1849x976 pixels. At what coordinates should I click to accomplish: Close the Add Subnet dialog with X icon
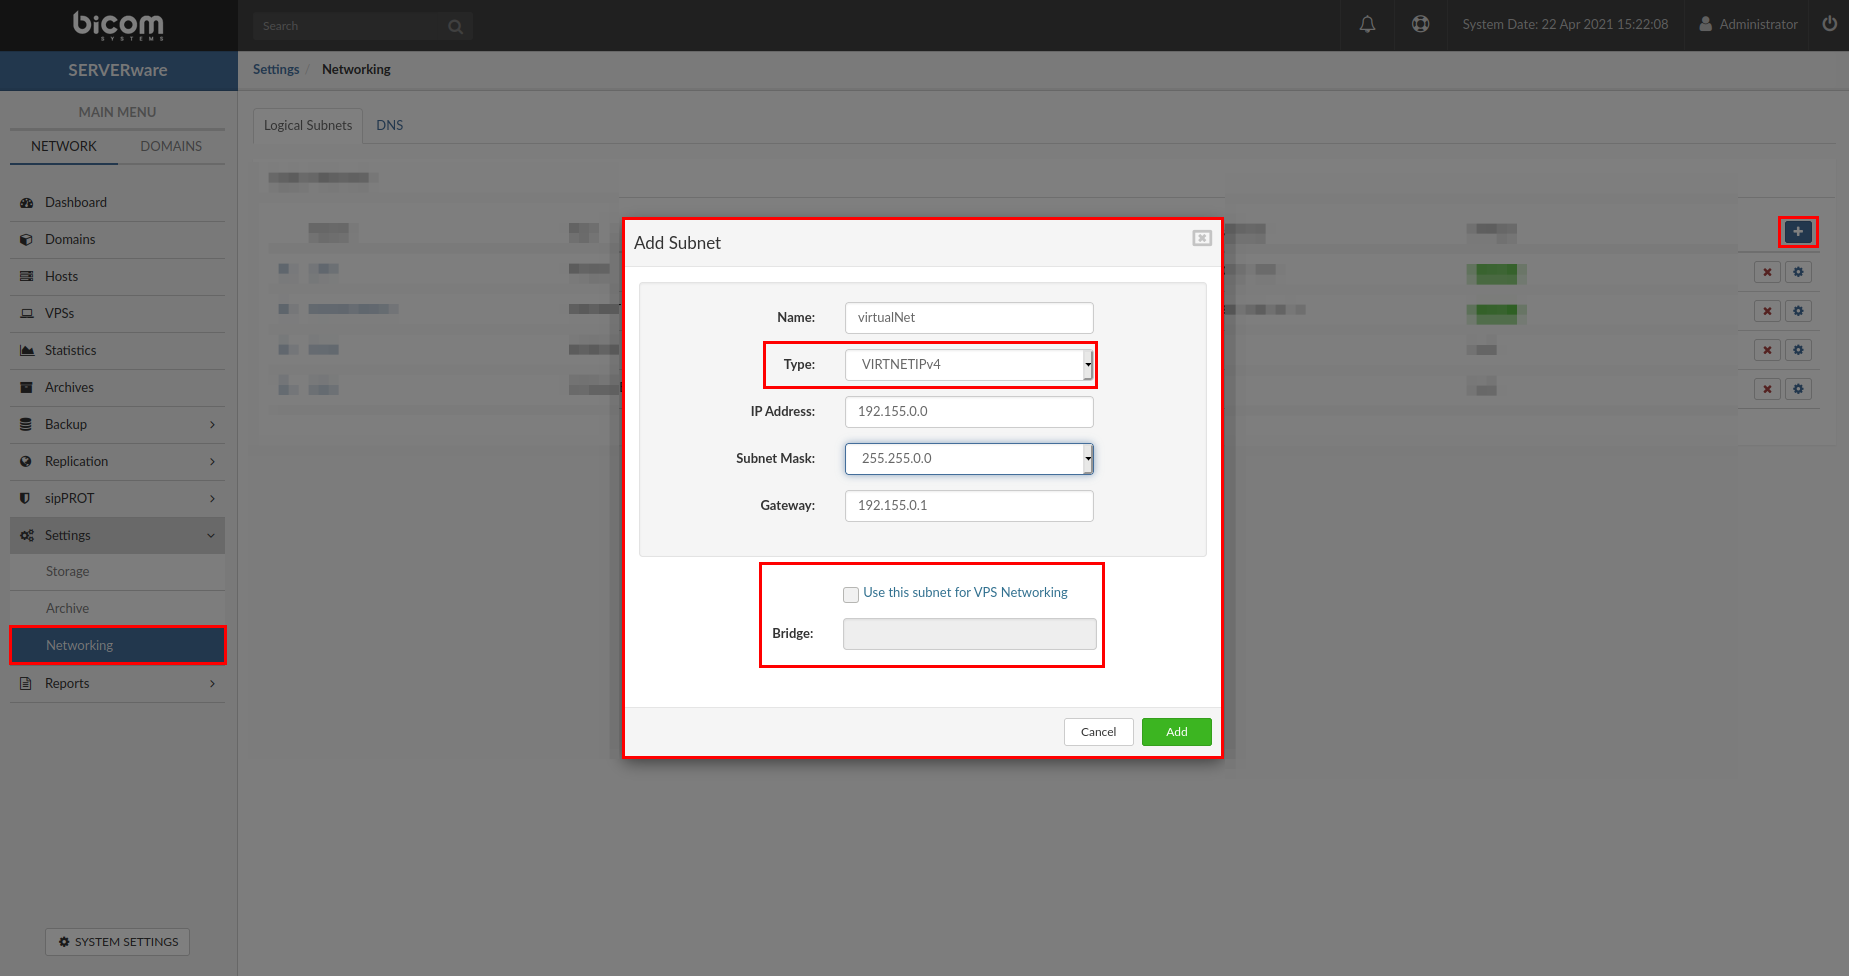[x=1202, y=238]
